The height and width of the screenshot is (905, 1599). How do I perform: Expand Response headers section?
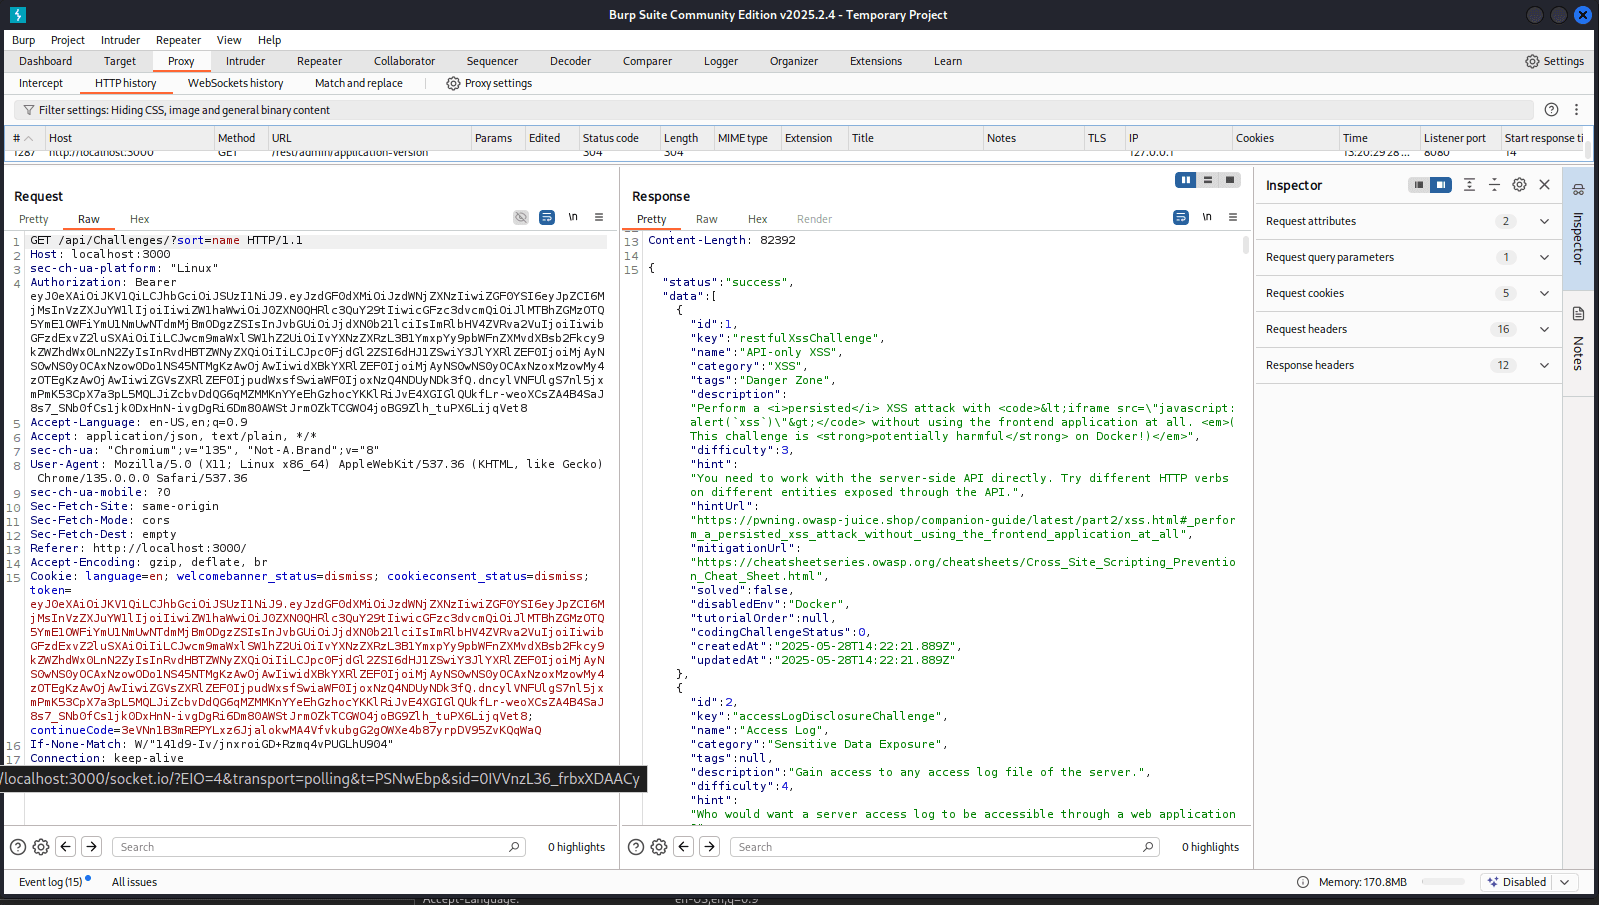1544,365
